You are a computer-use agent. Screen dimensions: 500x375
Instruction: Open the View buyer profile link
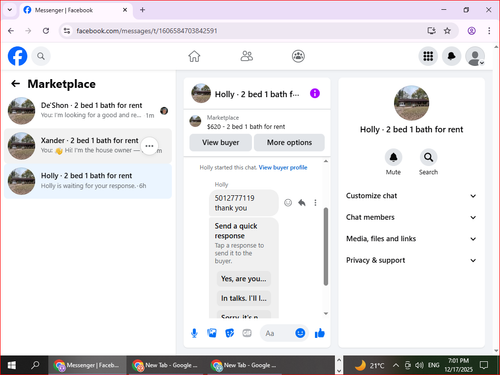coord(283,167)
